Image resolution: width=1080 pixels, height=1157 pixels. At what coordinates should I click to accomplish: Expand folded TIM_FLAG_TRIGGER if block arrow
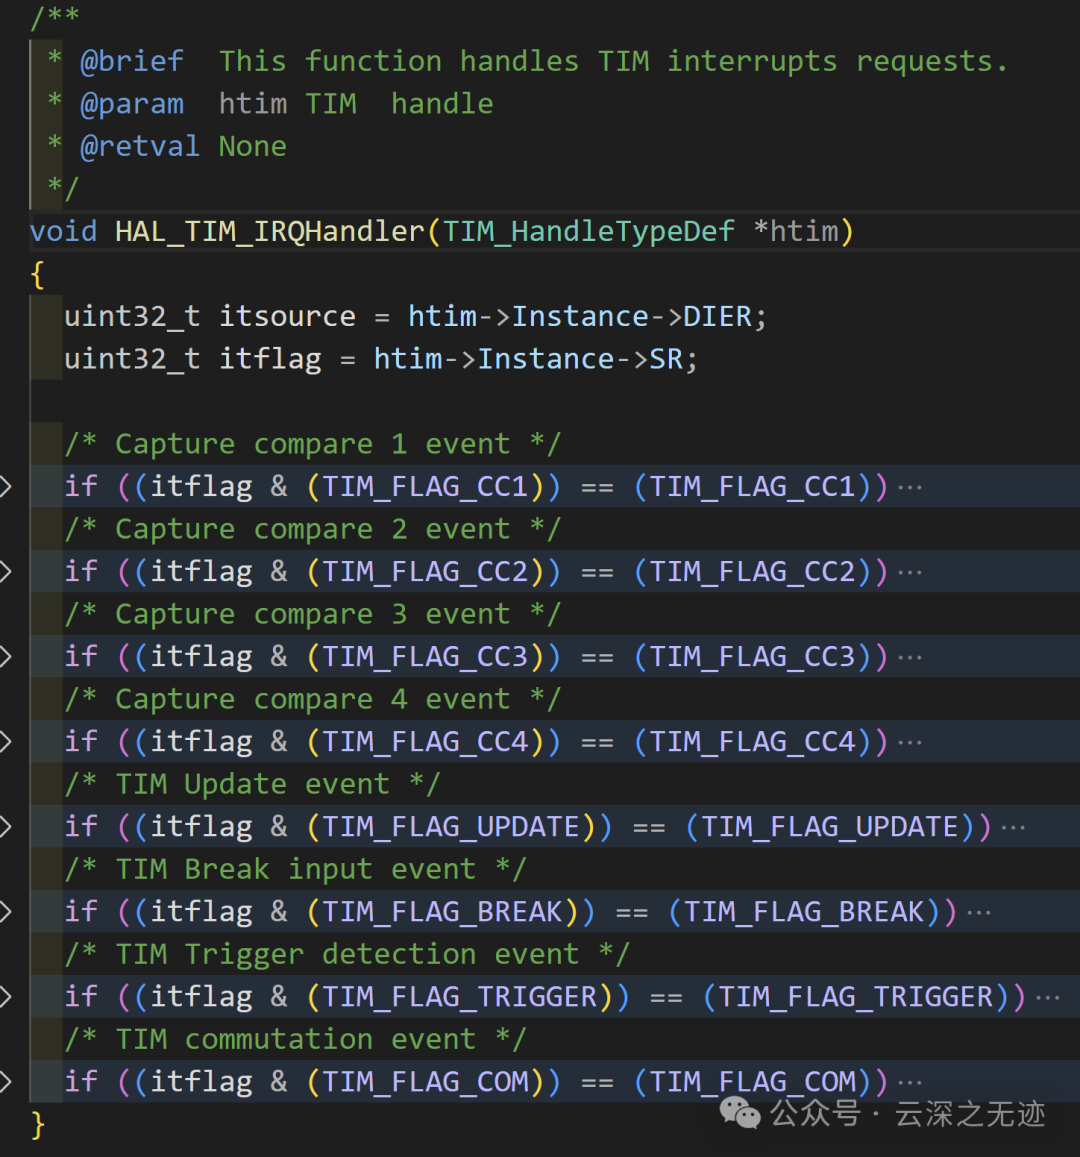coord(5,997)
